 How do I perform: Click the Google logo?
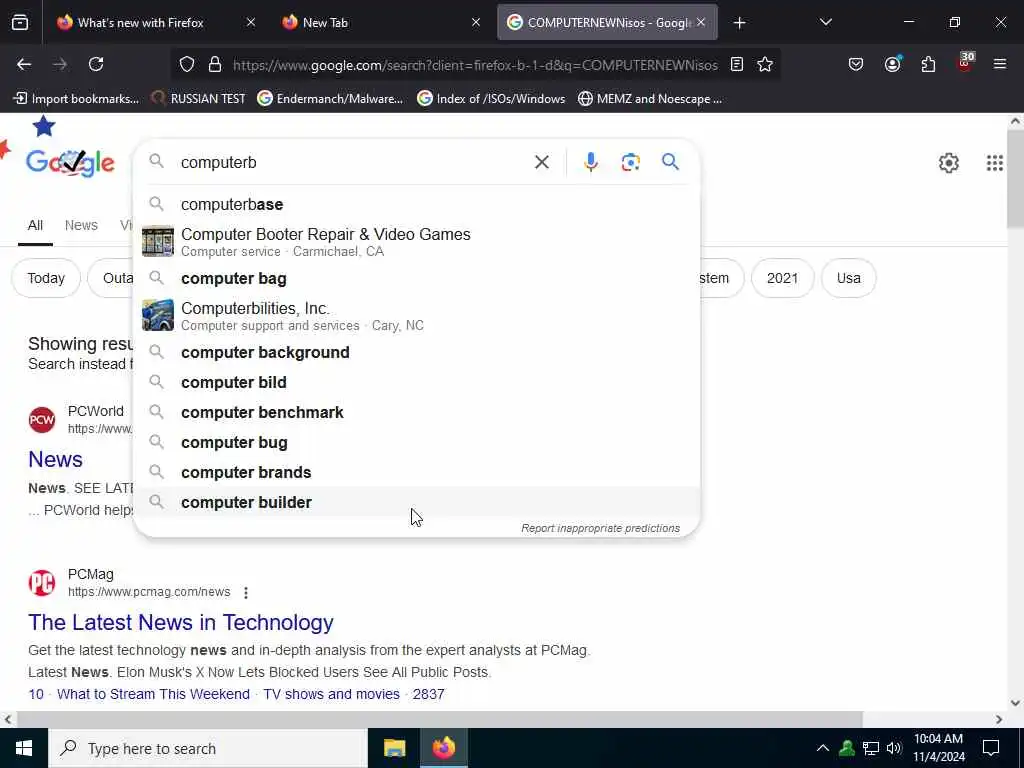point(70,163)
